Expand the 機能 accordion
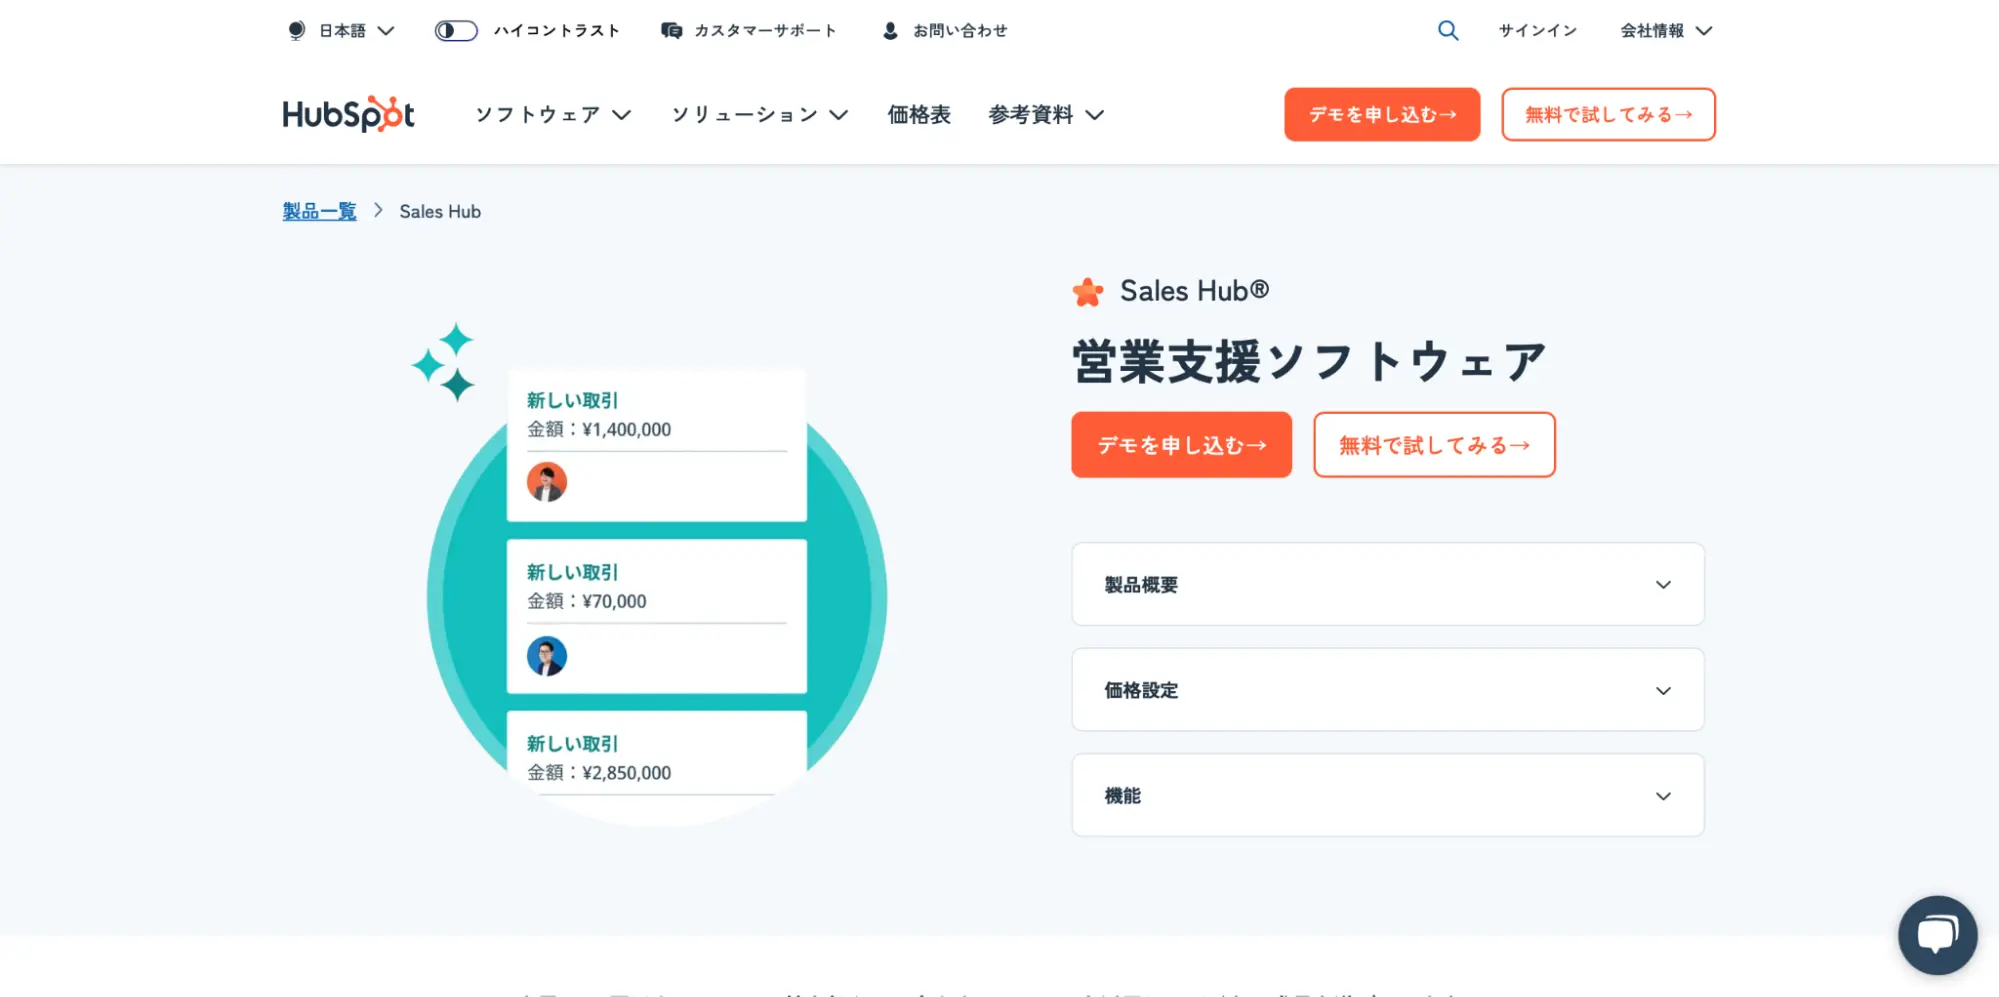The image size is (1999, 997). point(1388,795)
